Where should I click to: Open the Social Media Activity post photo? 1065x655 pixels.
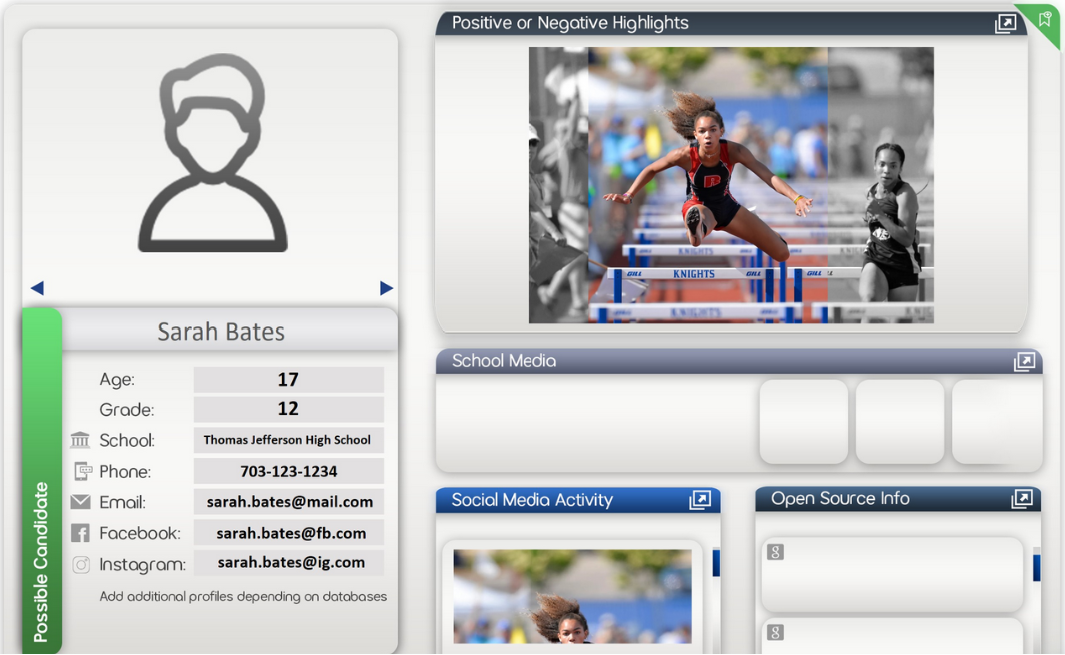point(573,597)
